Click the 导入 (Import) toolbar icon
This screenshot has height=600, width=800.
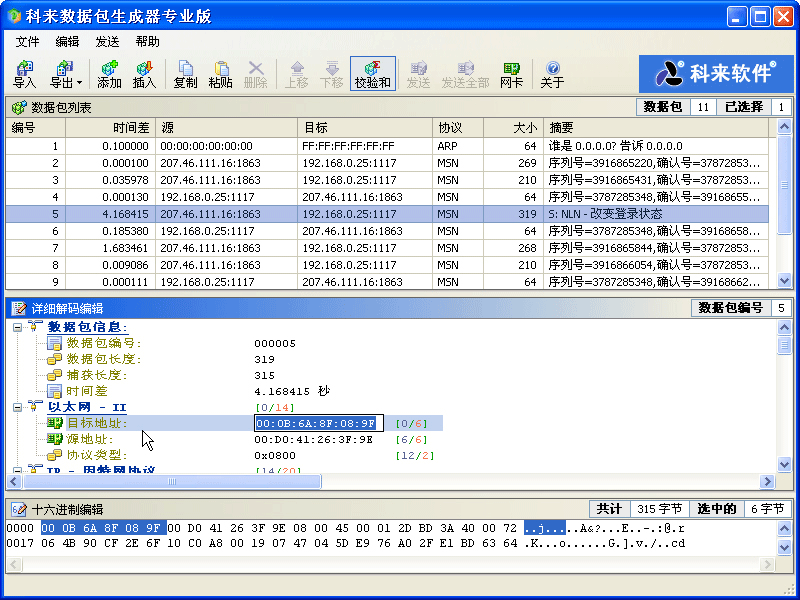[24, 74]
